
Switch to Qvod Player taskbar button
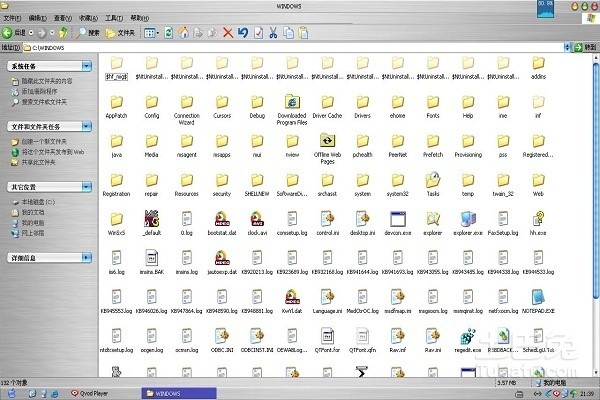click(89, 393)
